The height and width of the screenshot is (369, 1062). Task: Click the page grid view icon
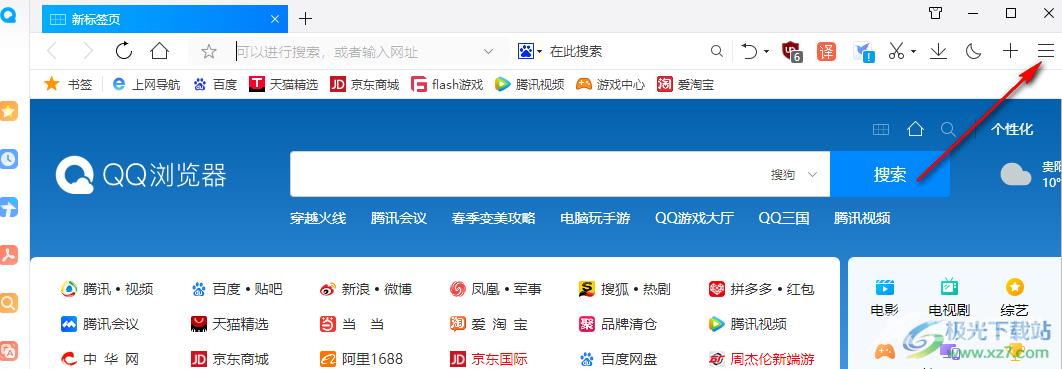tap(880, 129)
